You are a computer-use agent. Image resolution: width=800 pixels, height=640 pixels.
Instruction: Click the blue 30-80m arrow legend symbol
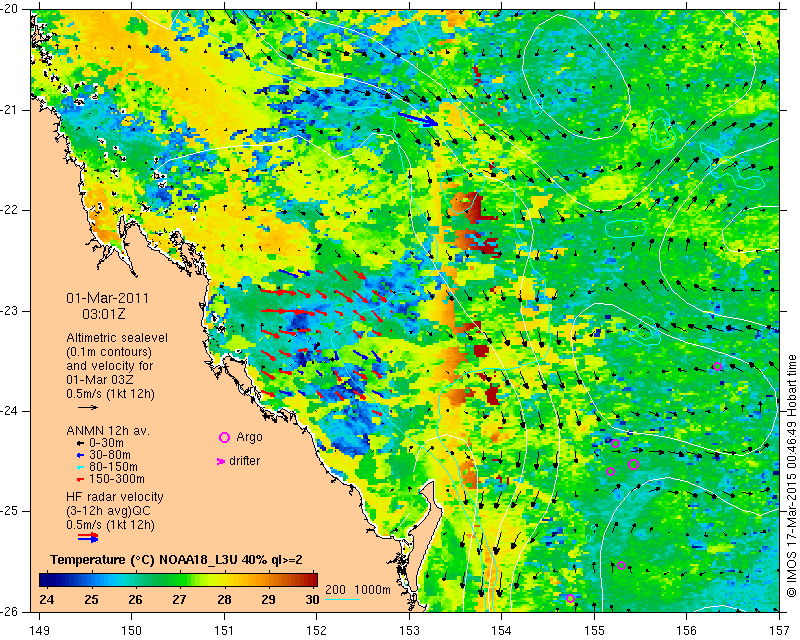(80, 455)
